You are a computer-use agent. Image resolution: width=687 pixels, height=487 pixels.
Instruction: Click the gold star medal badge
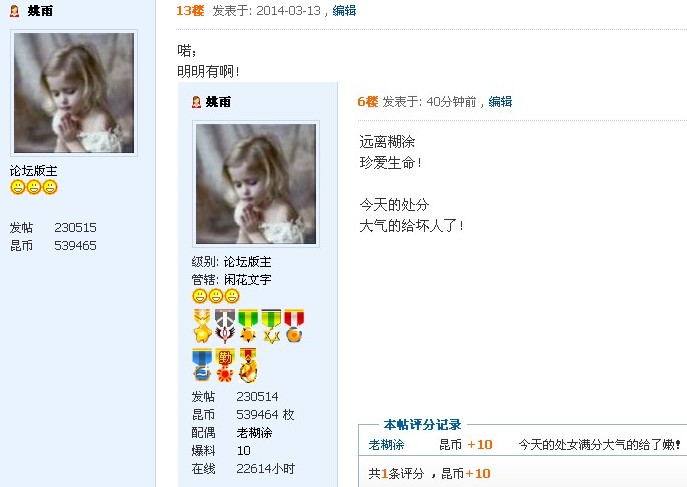click(x=202, y=326)
